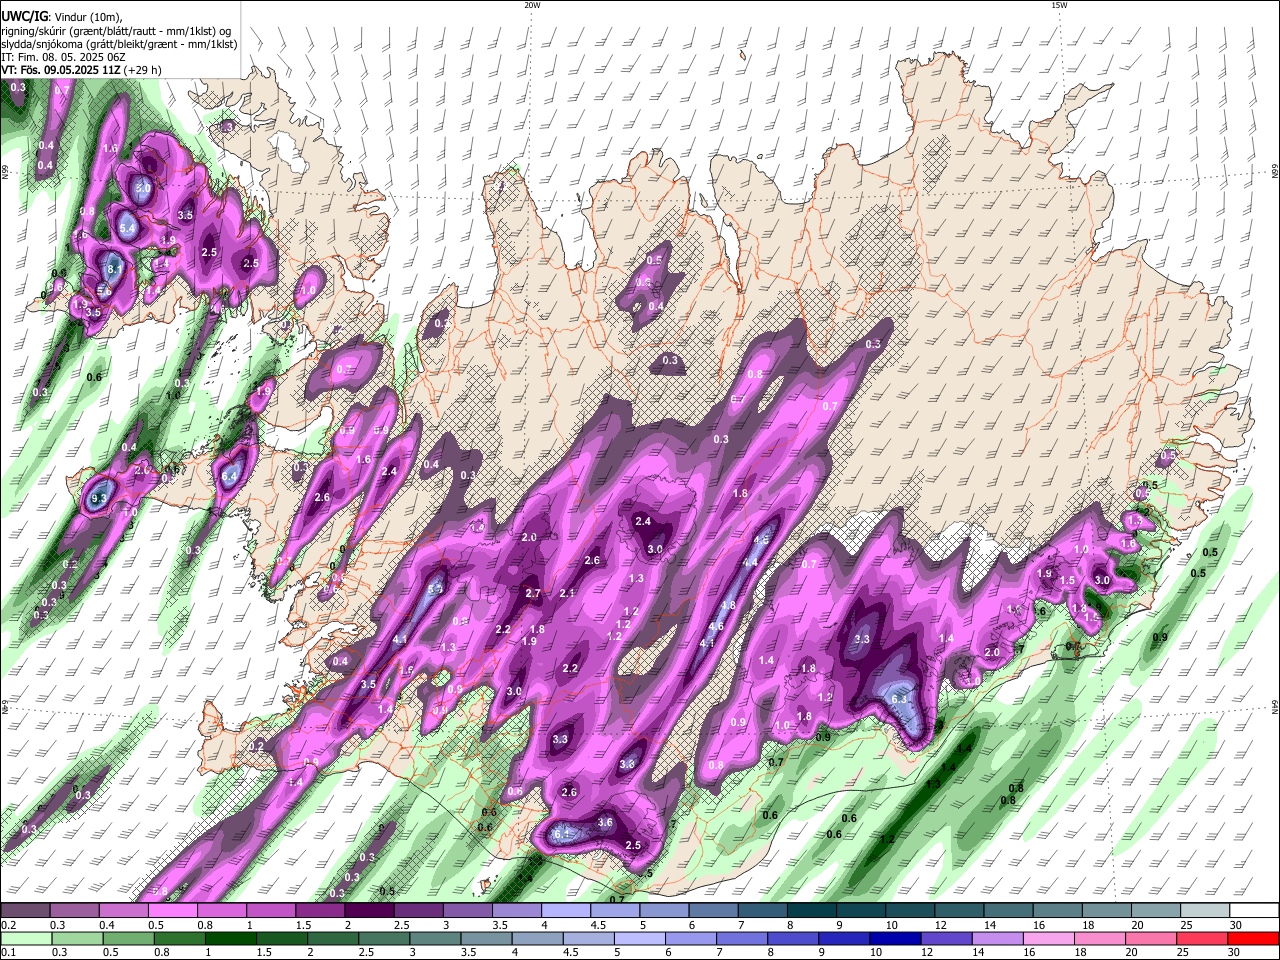Click the 64N label on the right edge

click(1275, 706)
